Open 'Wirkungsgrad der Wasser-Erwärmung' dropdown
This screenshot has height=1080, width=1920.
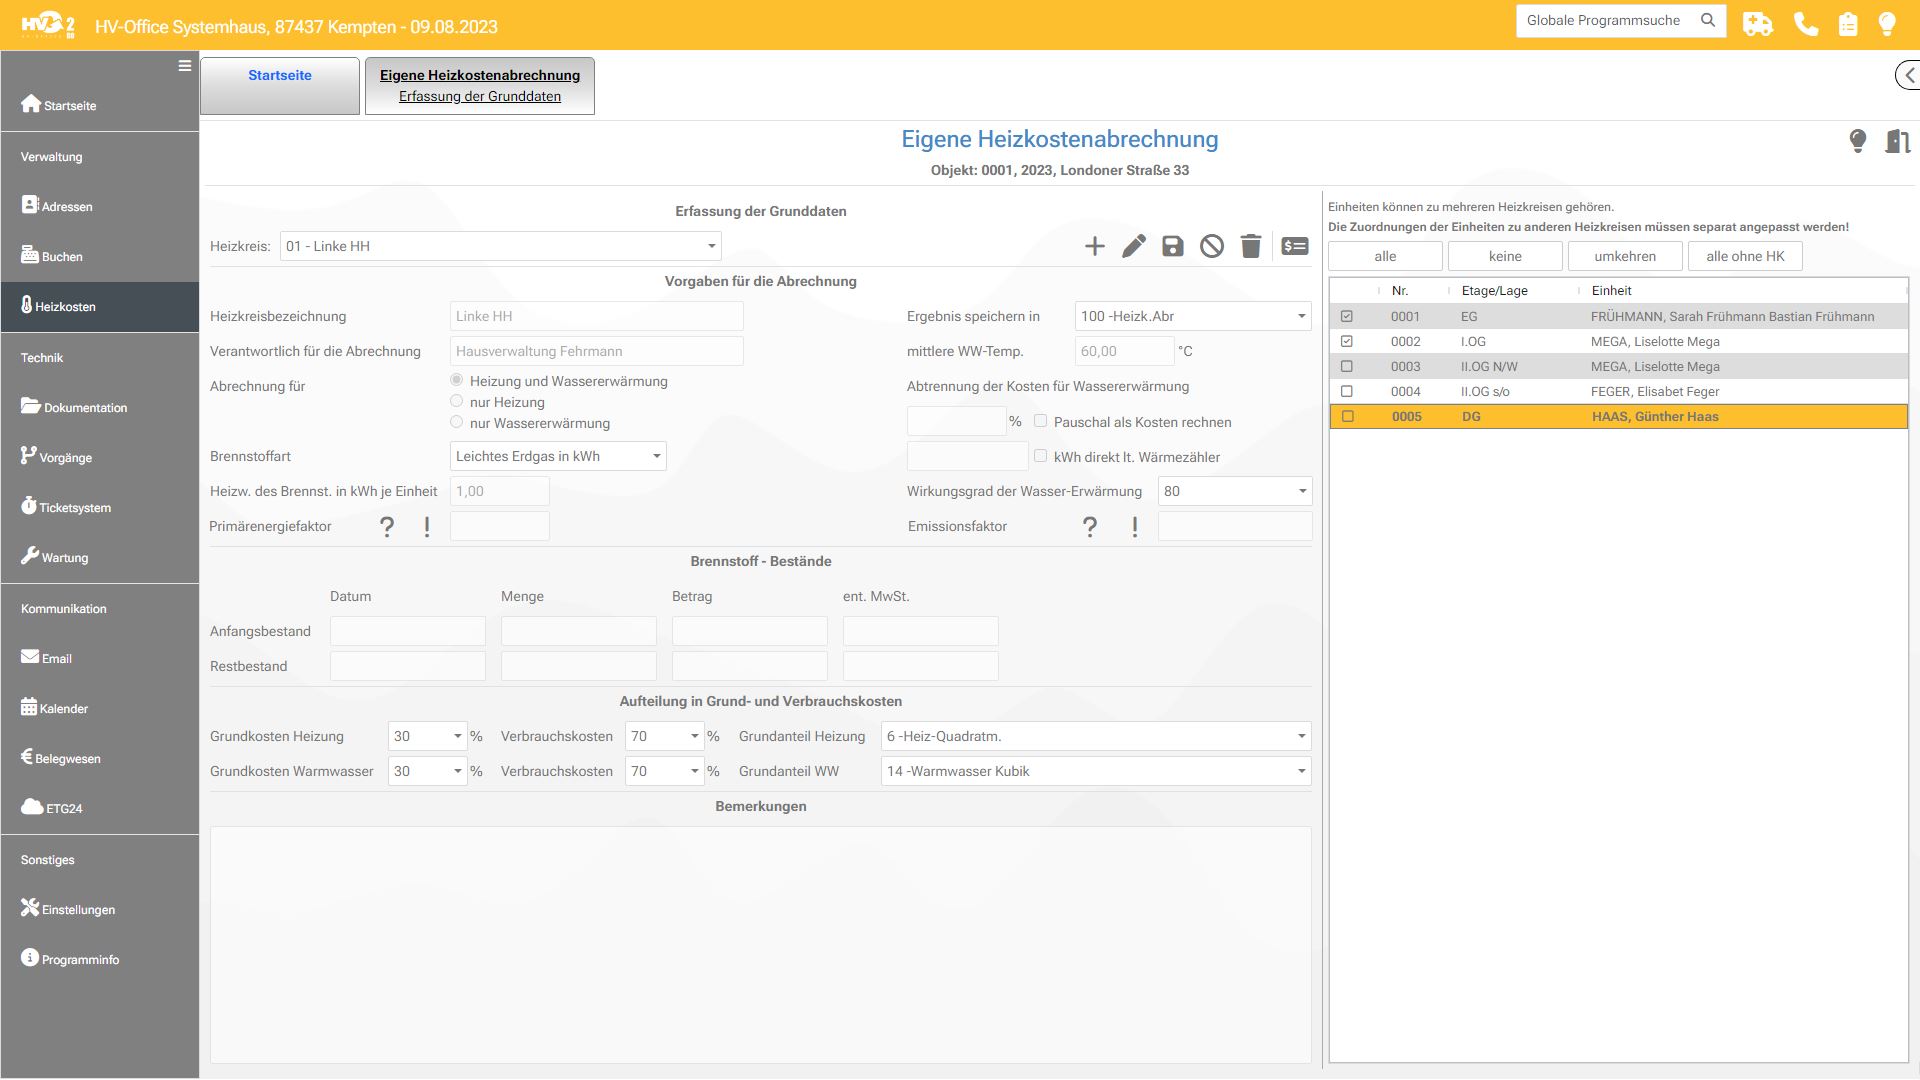(x=1235, y=491)
